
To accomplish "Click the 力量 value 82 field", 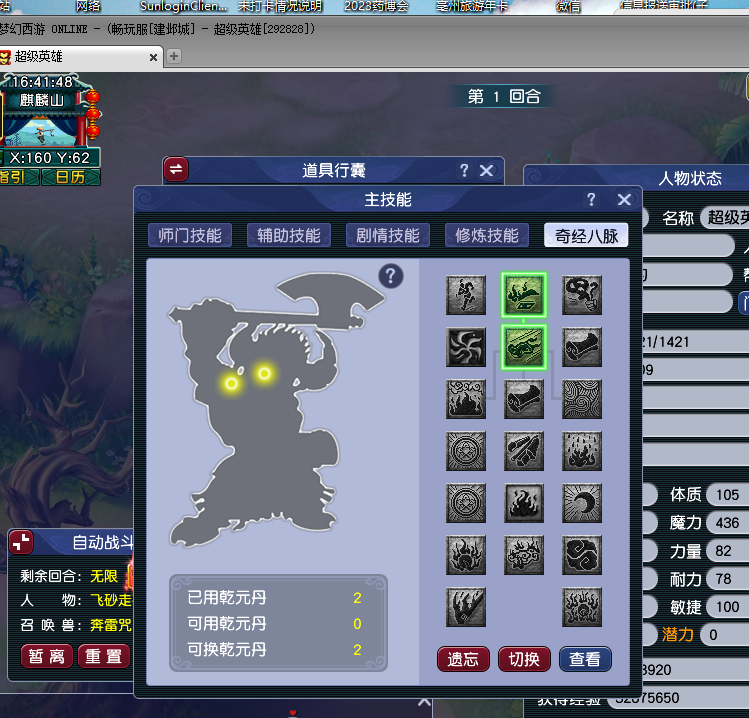I will pyautogui.click(x=728, y=551).
